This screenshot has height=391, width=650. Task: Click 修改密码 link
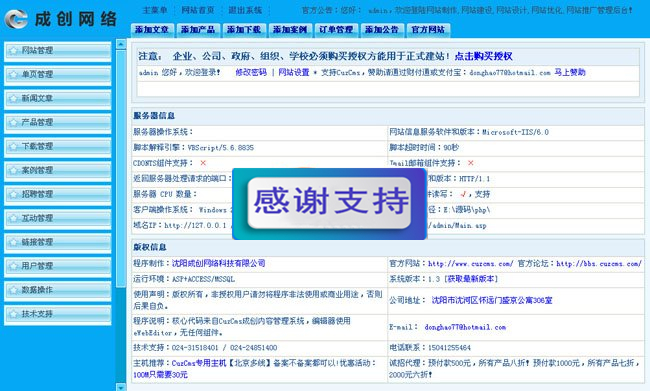click(x=251, y=73)
